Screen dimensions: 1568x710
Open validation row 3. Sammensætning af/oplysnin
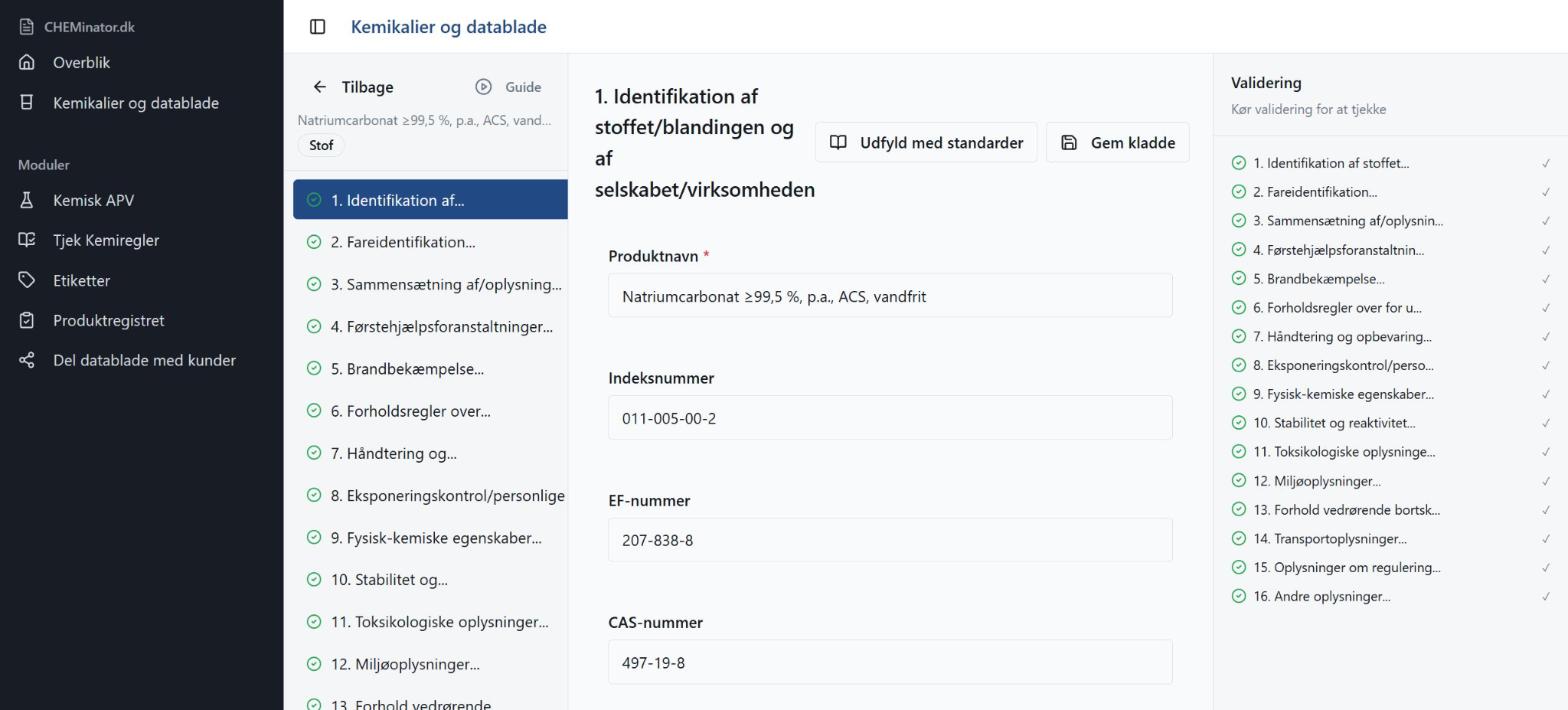pos(1391,221)
